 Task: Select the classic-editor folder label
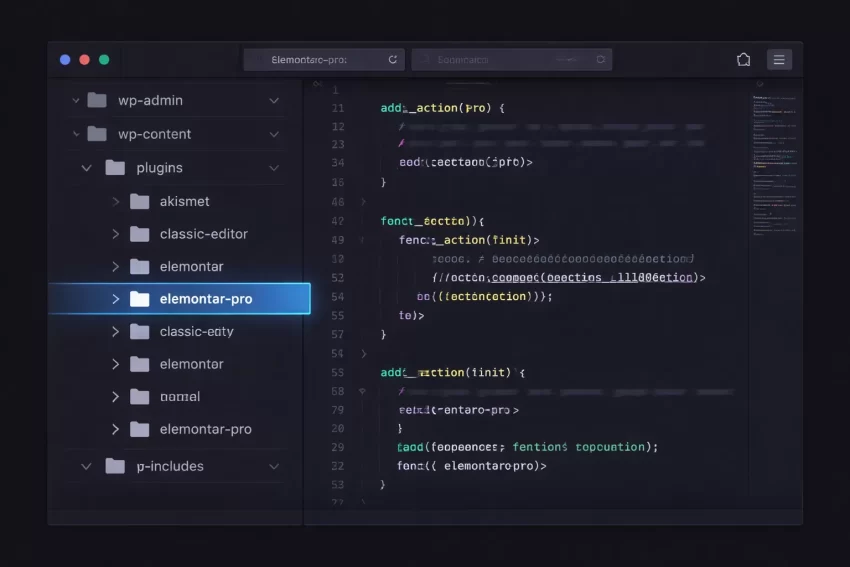(203, 234)
